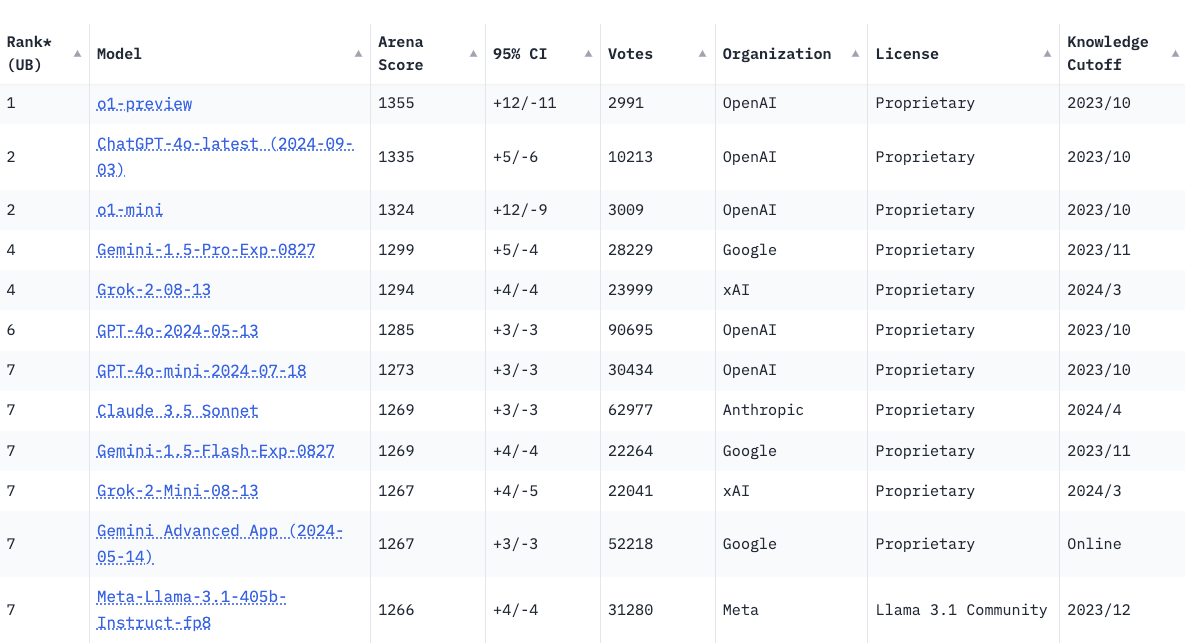This screenshot has height=643, width=1185.
Task: Sort by Rank column arrow icon
Action: [x=77, y=54]
